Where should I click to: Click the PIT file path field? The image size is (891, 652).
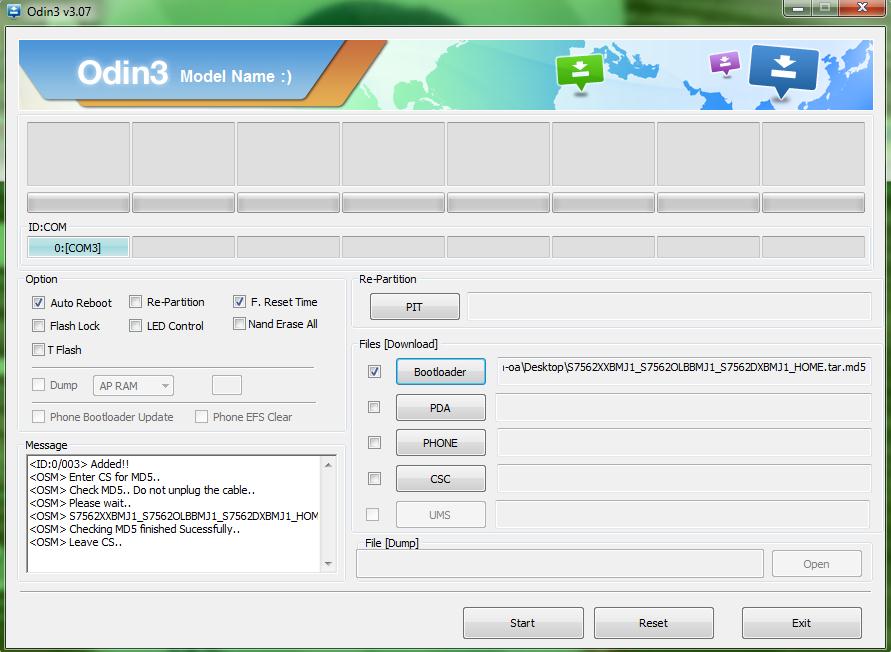[x=669, y=306]
